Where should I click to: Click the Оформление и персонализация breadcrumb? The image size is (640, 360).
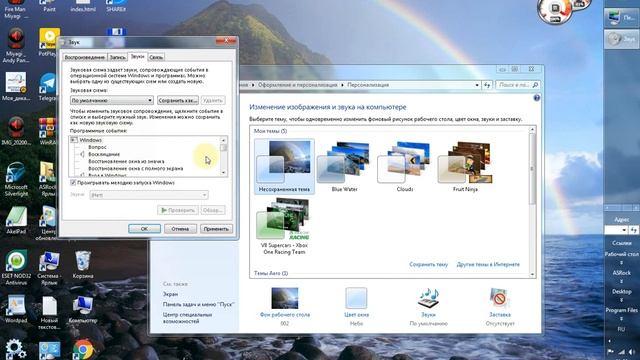(x=298, y=85)
